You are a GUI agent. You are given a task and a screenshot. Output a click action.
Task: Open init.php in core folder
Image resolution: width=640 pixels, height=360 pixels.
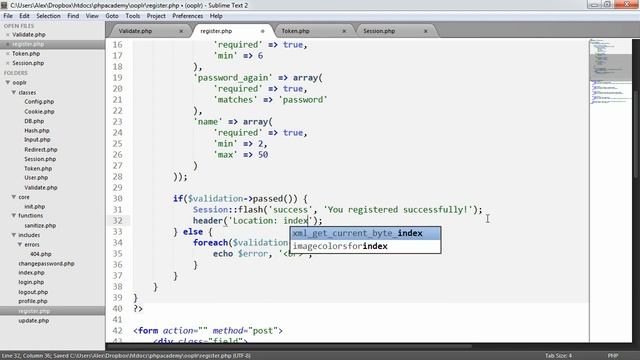click(35, 207)
